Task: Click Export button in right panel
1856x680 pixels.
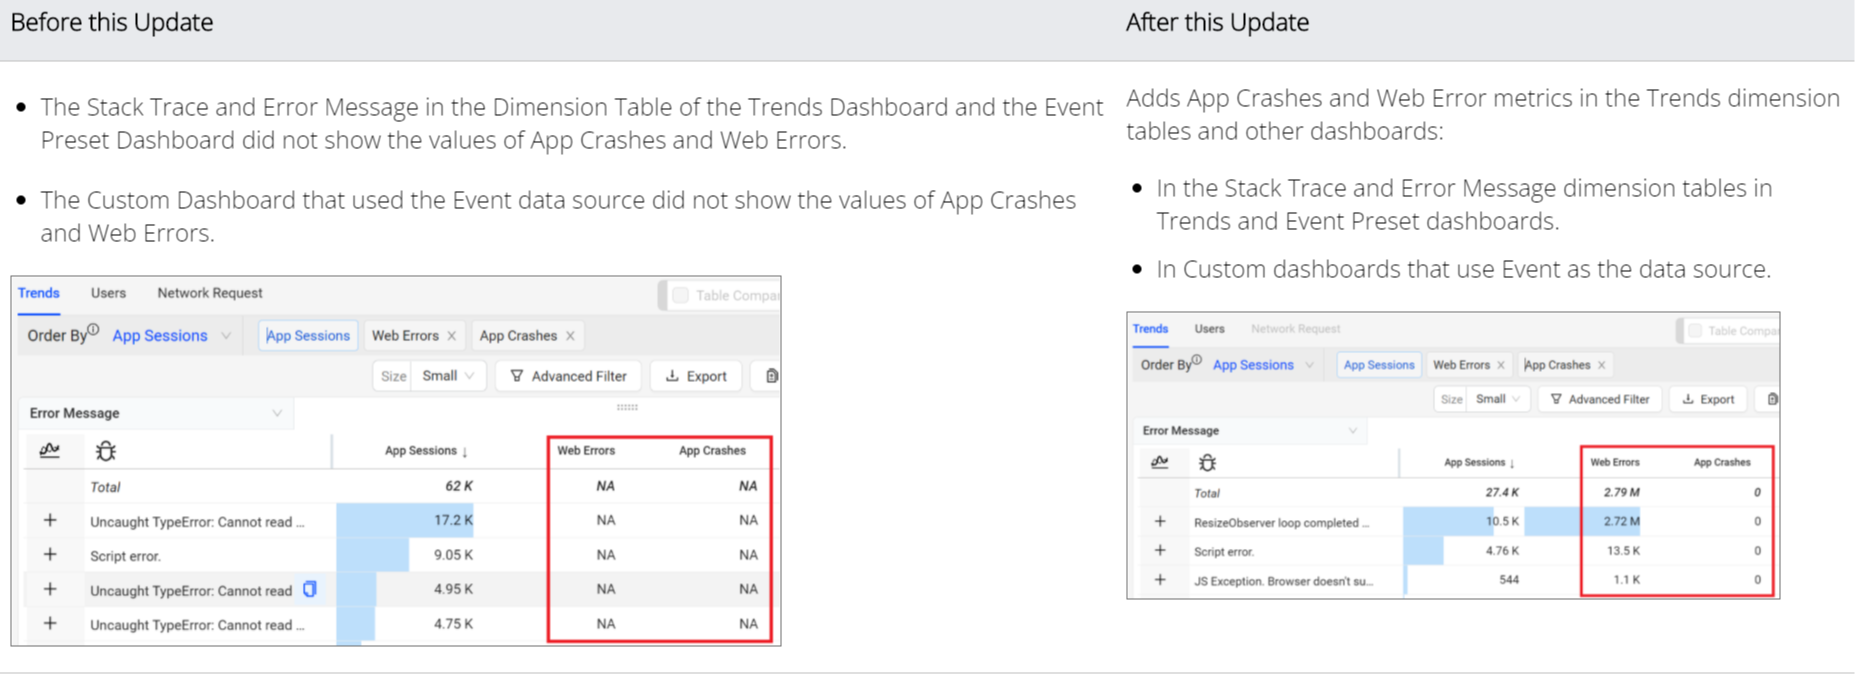Action: [1708, 399]
